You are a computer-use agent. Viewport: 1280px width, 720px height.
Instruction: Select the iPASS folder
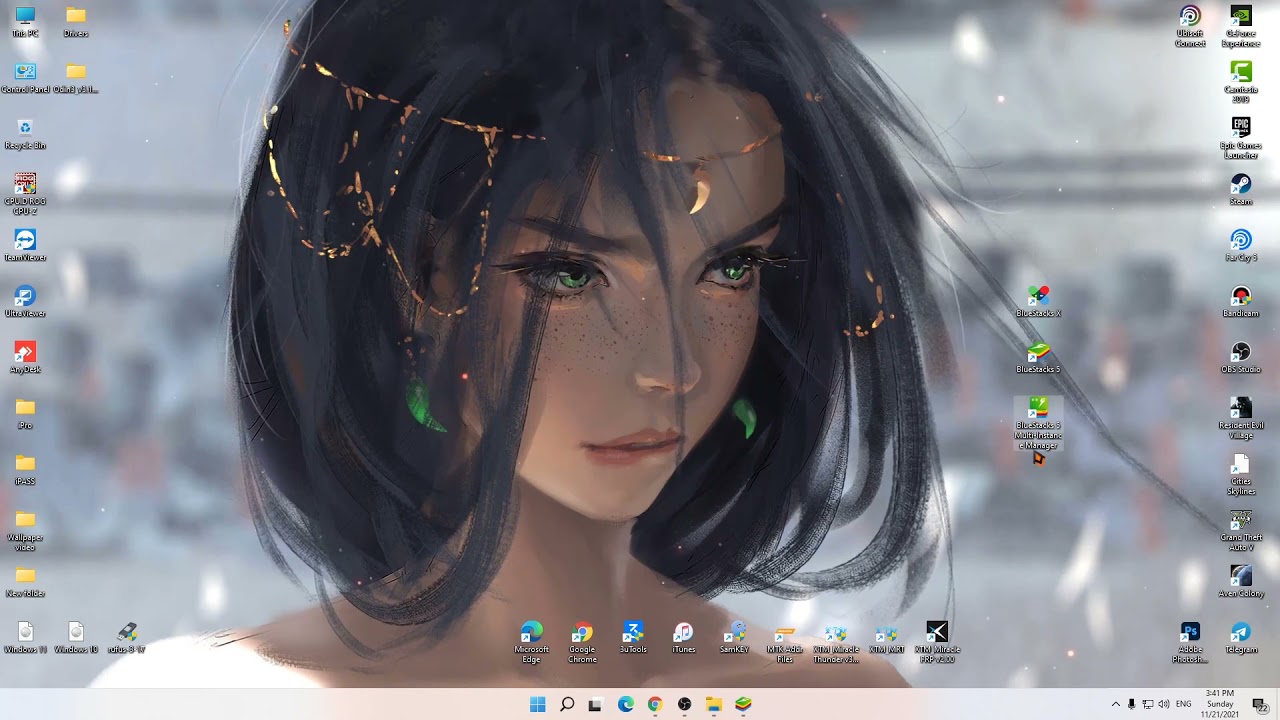click(x=25, y=470)
